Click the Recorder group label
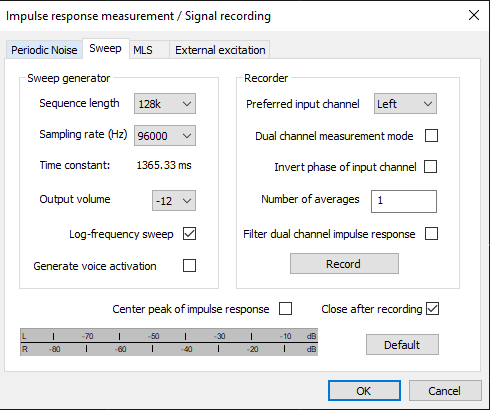Image resolution: width=490 pixels, height=410 pixels. click(266, 78)
